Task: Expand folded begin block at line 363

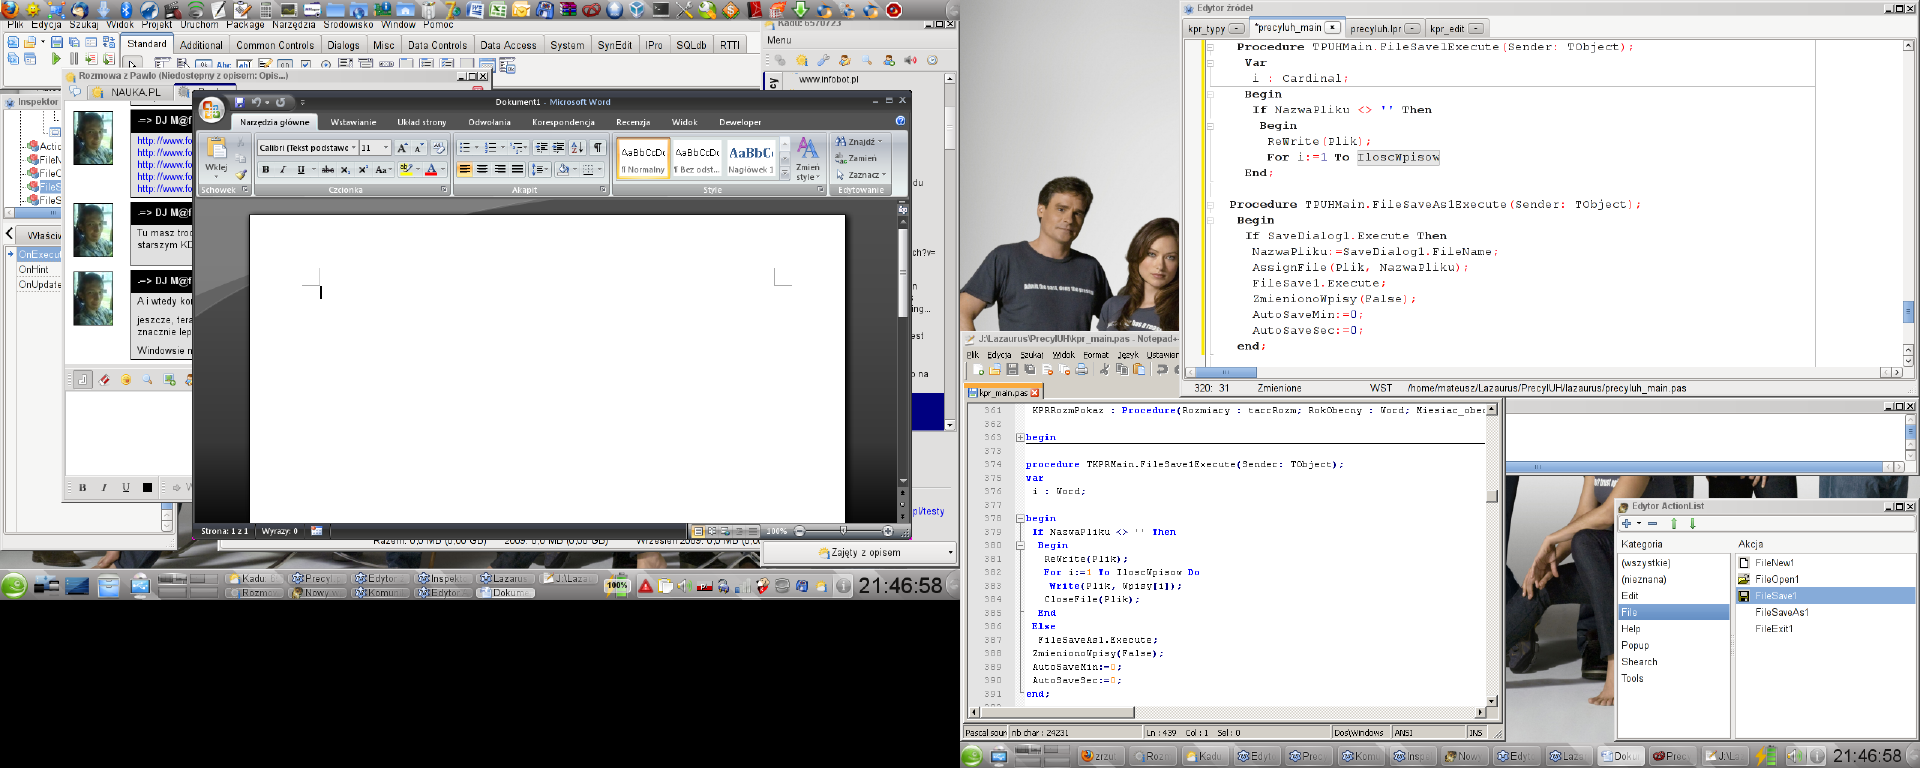Action: pos(1020,438)
